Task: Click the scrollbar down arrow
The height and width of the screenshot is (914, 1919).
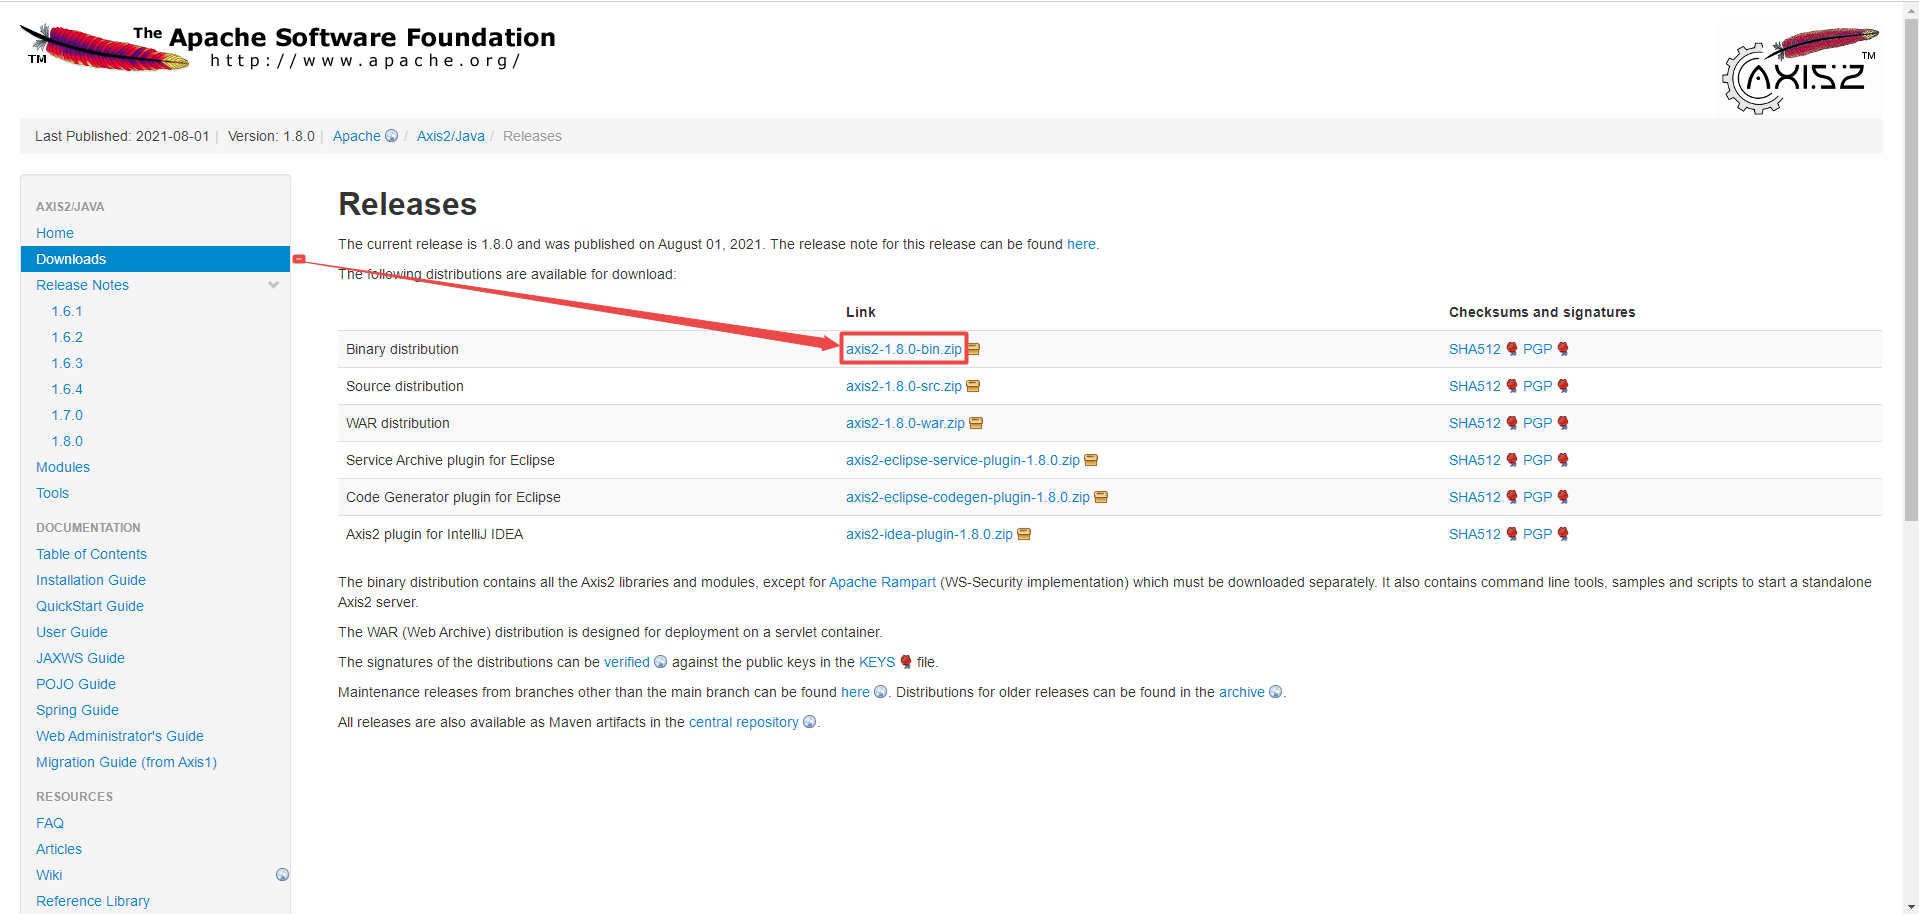Action: [x=1910, y=905]
